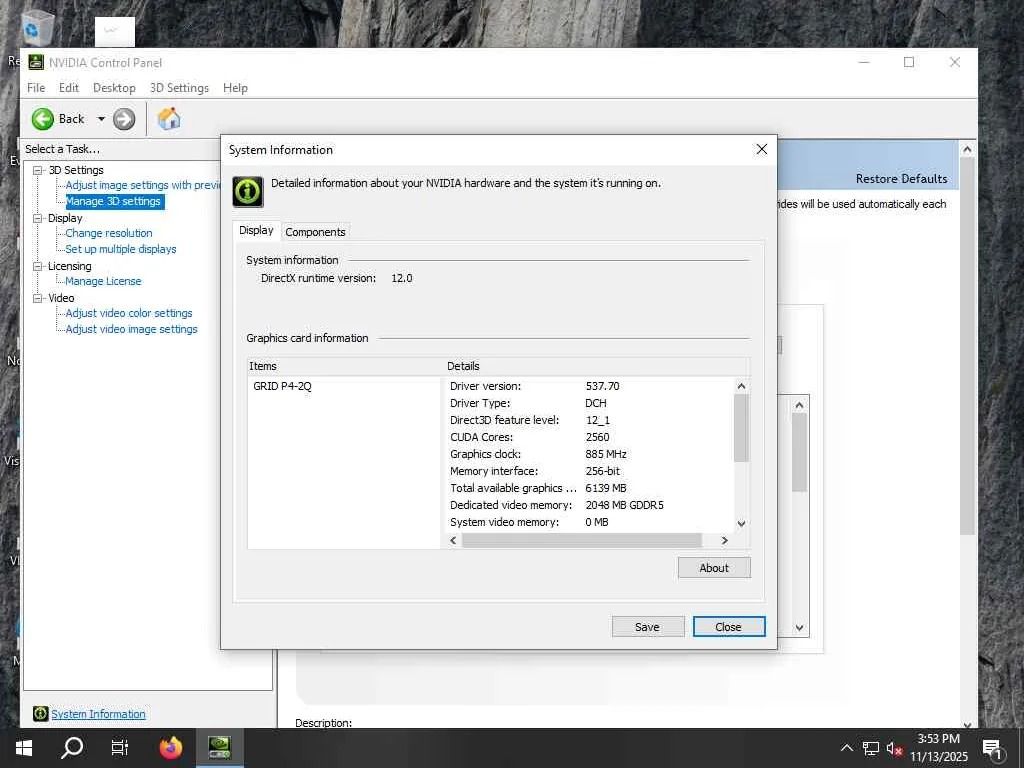Screen dimensions: 1024x768
Task: Click the details vertical scrollbar thumb
Action: (741, 428)
